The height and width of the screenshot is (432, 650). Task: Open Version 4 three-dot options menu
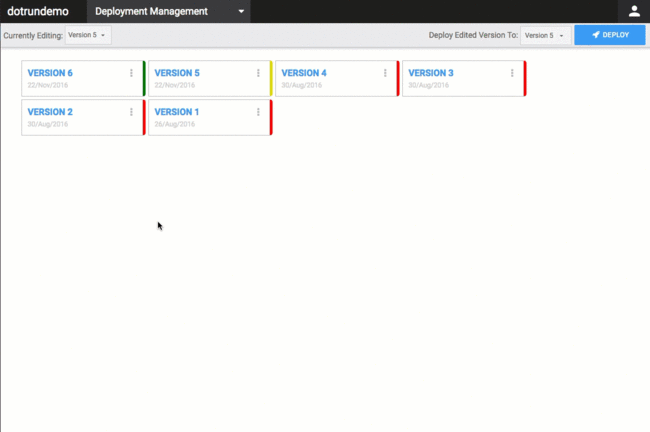[385, 73]
